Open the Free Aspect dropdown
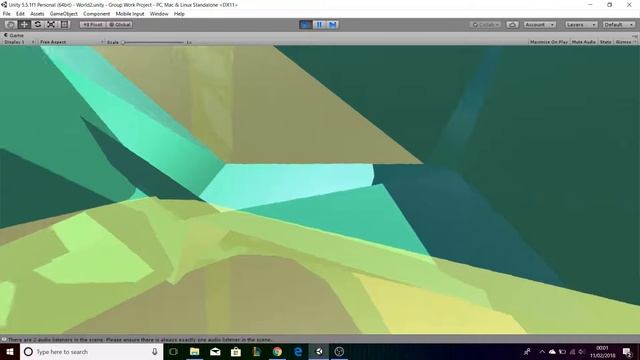Screen dimensions: 640x360 point(71,42)
